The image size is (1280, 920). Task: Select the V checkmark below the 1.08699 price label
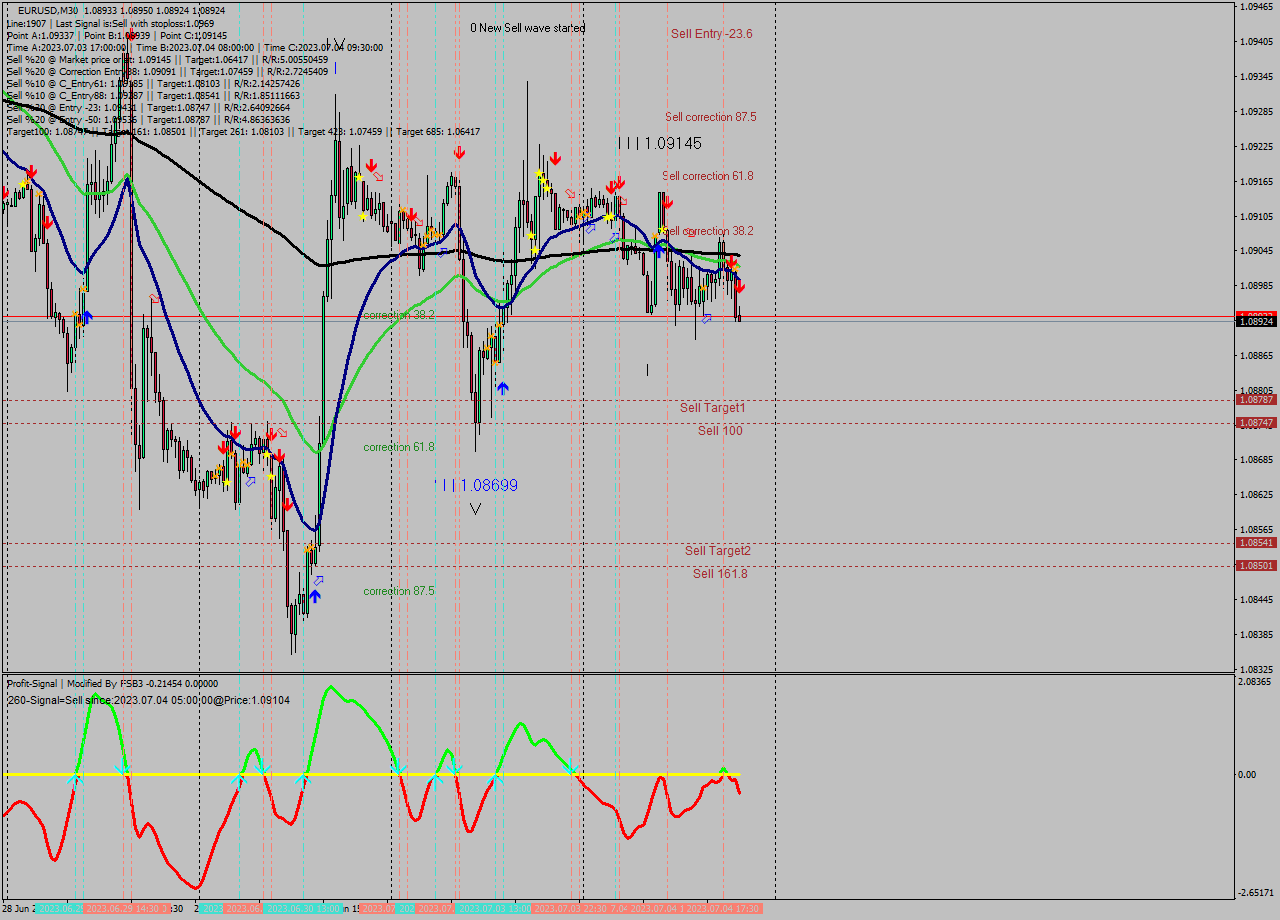point(475,508)
